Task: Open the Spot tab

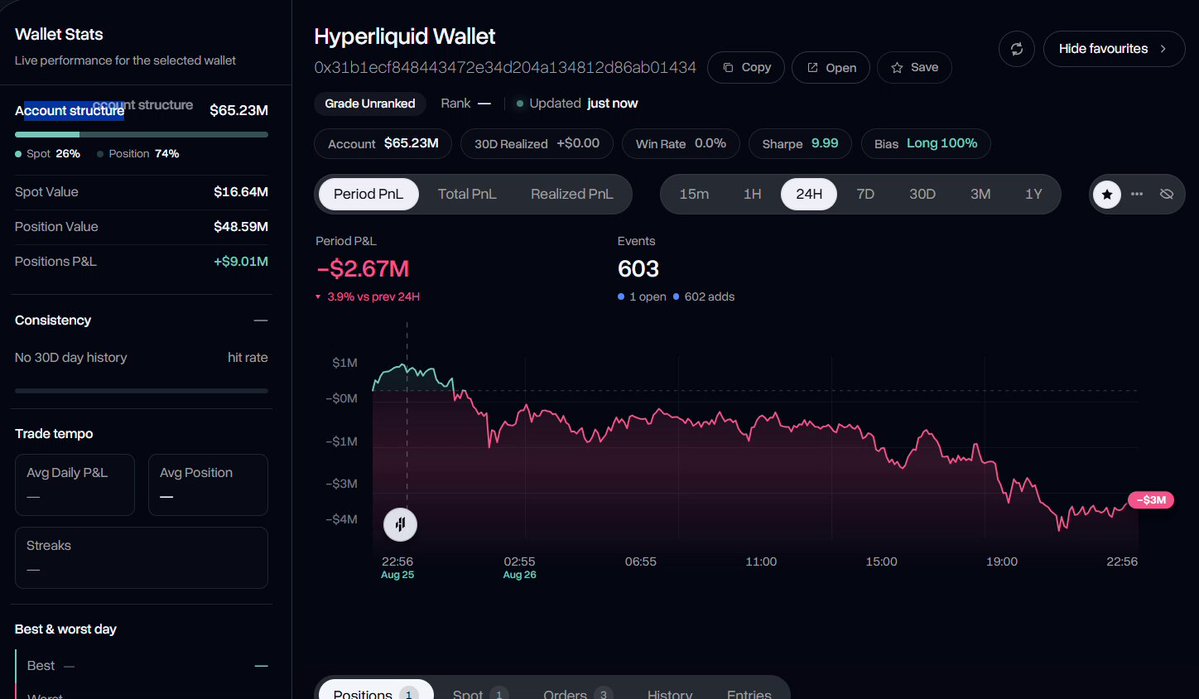Action: coord(479,691)
